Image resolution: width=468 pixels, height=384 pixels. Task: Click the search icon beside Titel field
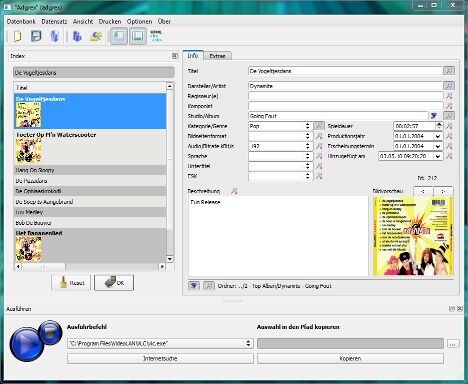click(x=449, y=71)
